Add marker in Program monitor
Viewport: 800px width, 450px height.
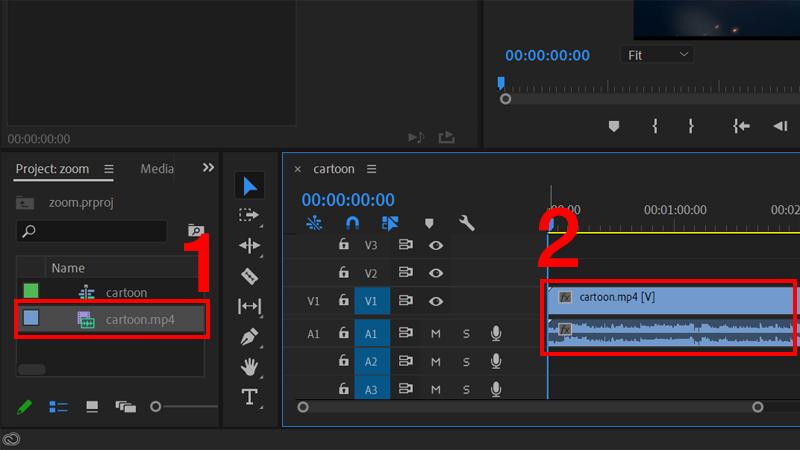(x=614, y=126)
